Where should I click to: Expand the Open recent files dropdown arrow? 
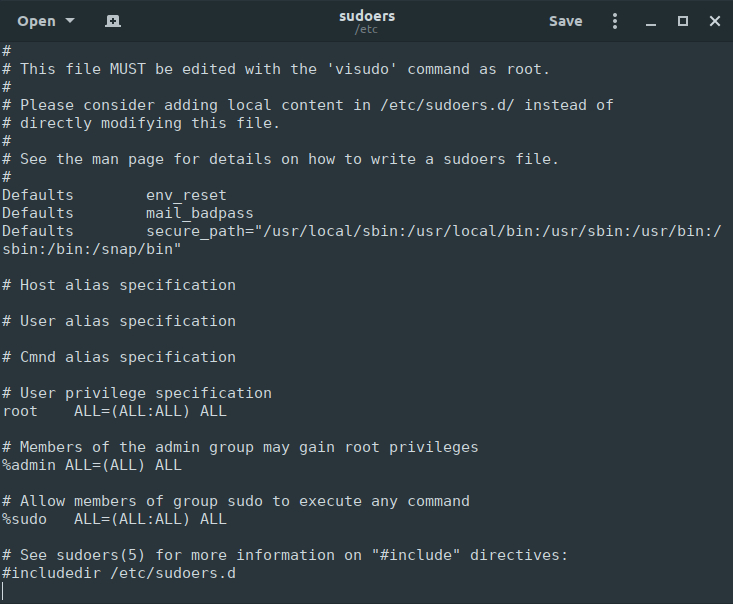(x=69, y=21)
